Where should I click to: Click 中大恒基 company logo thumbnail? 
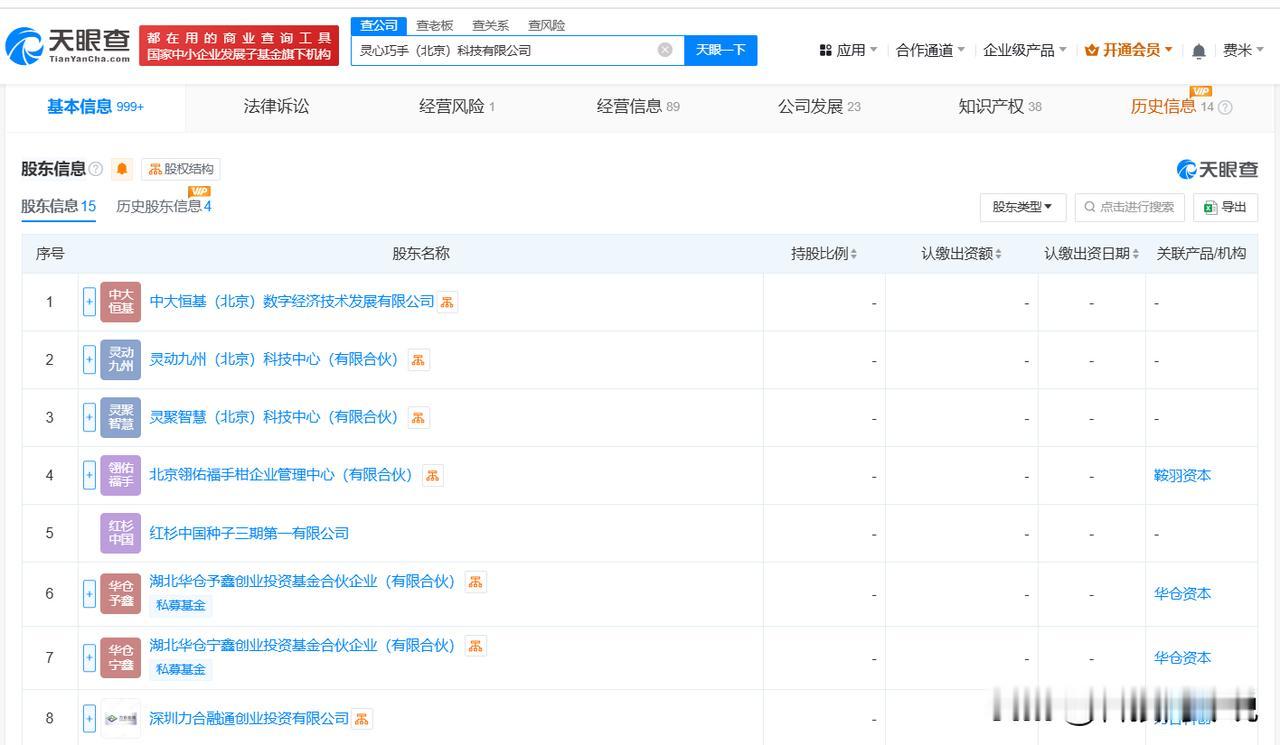(121, 302)
